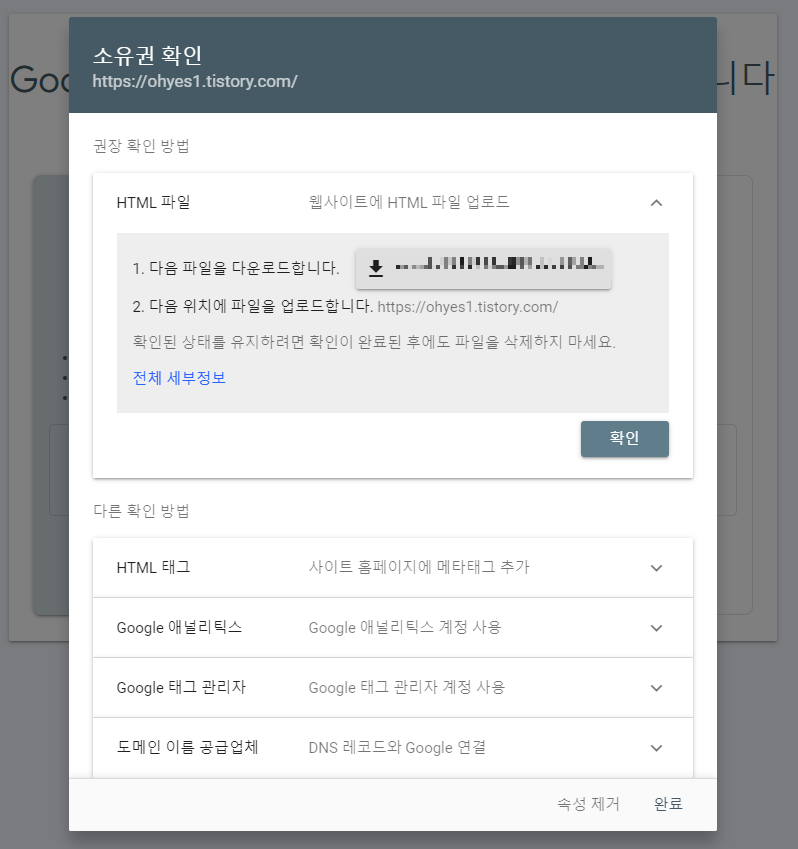Collapse the HTML 파일 section chevron
This screenshot has width=798, height=849.
(656, 203)
